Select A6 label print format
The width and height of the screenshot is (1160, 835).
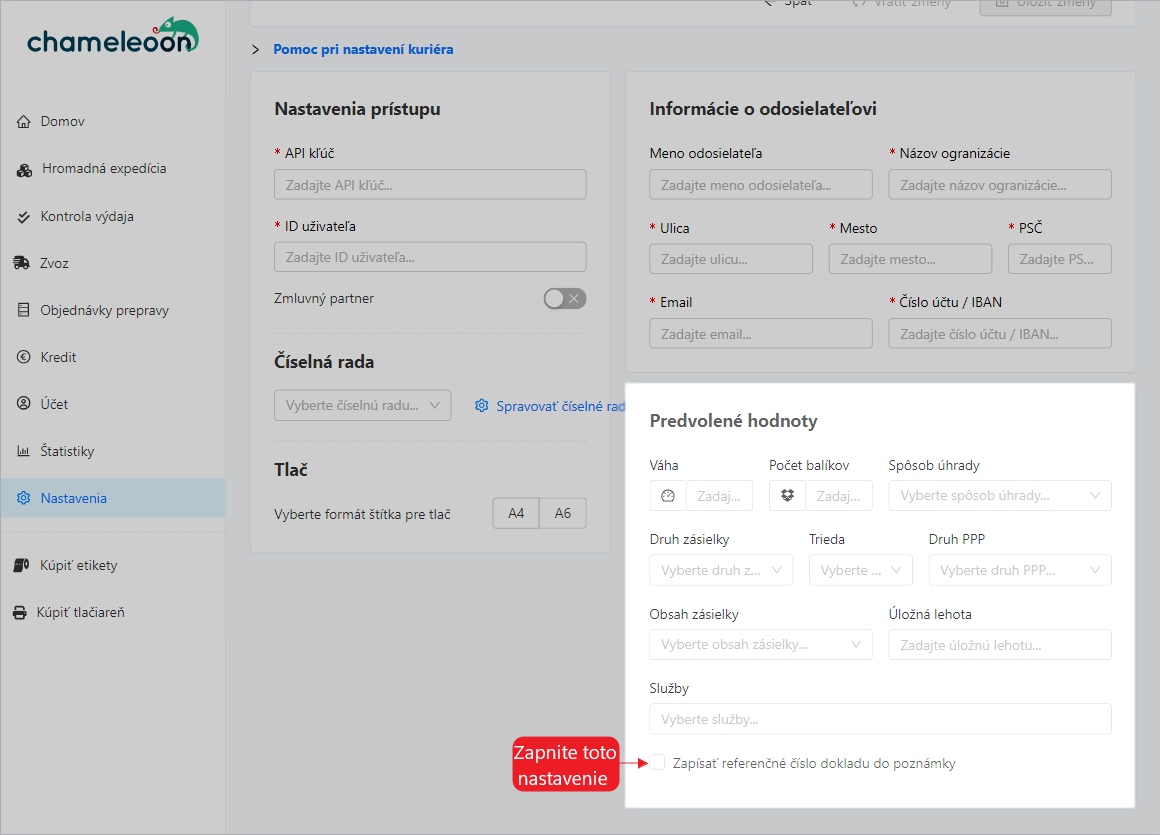click(563, 513)
